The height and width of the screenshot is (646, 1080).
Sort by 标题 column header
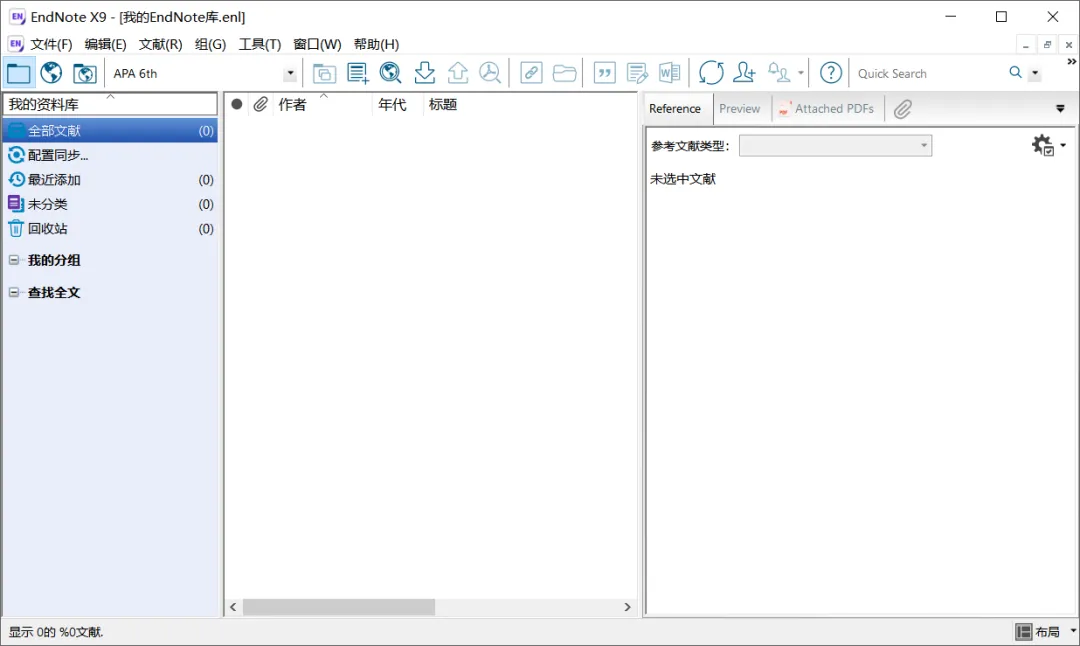pyautogui.click(x=443, y=105)
